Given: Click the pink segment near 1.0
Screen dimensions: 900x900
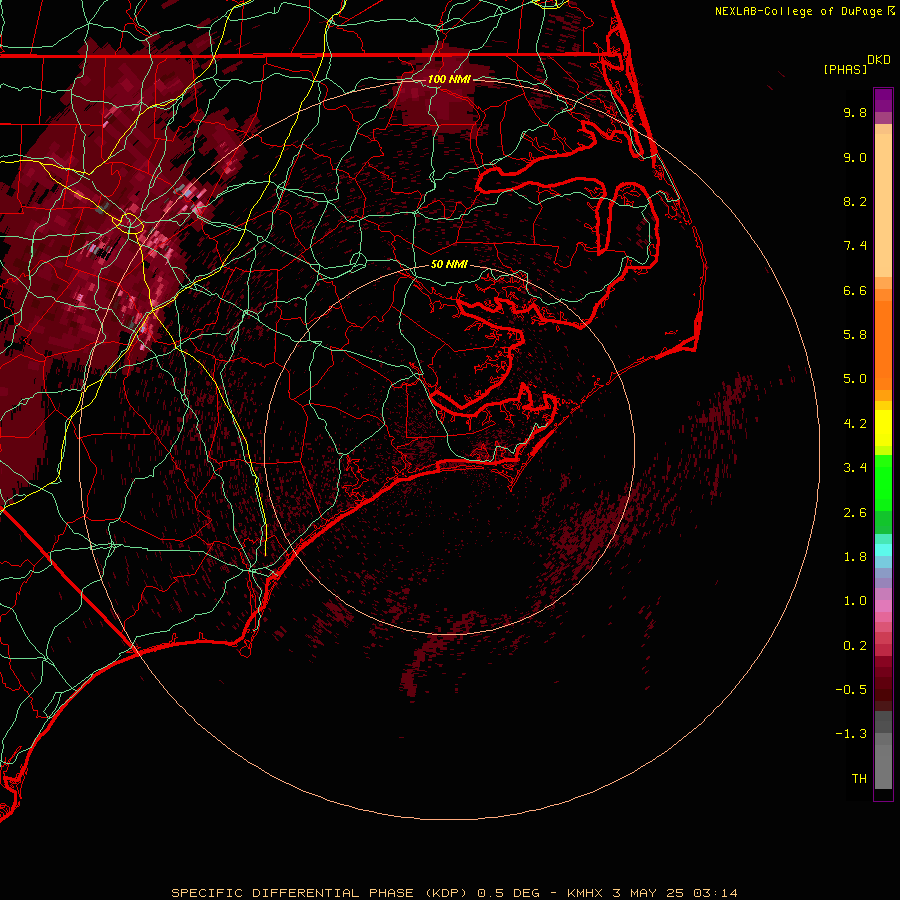Looking at the screenshot, I should coord(883,606).
